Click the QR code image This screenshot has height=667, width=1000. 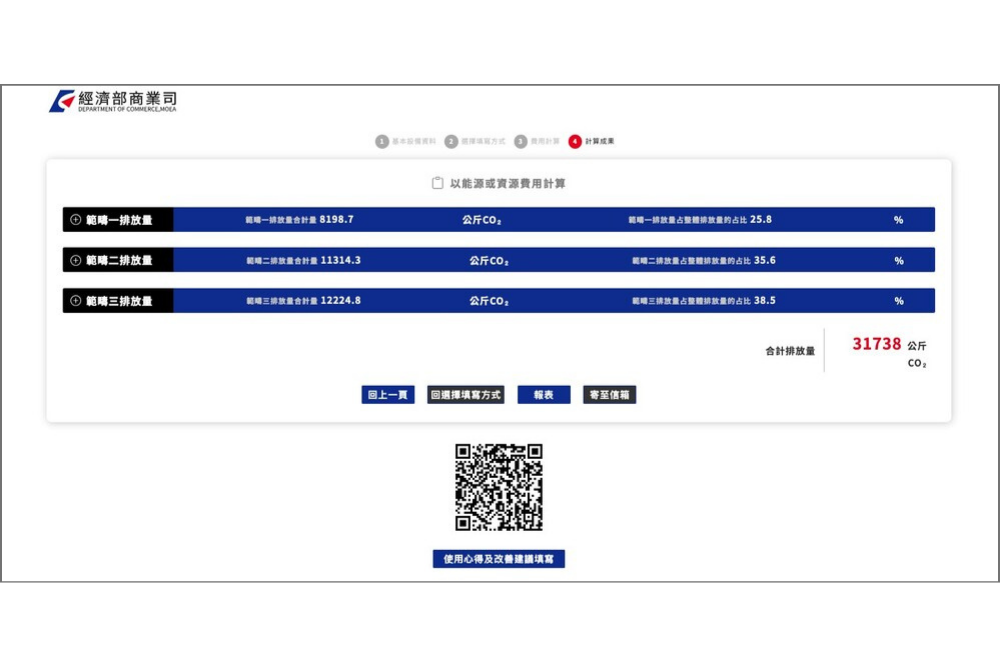(500, 487)
